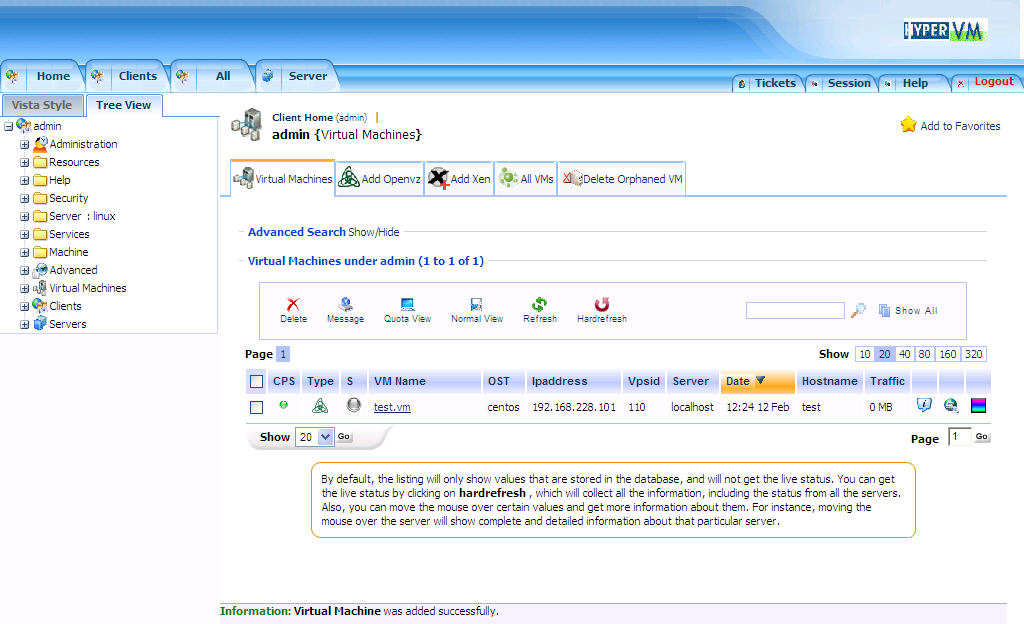The image size is (1024, 624).
Task: Switch to Normal View icon
Action: click(477, 305)
